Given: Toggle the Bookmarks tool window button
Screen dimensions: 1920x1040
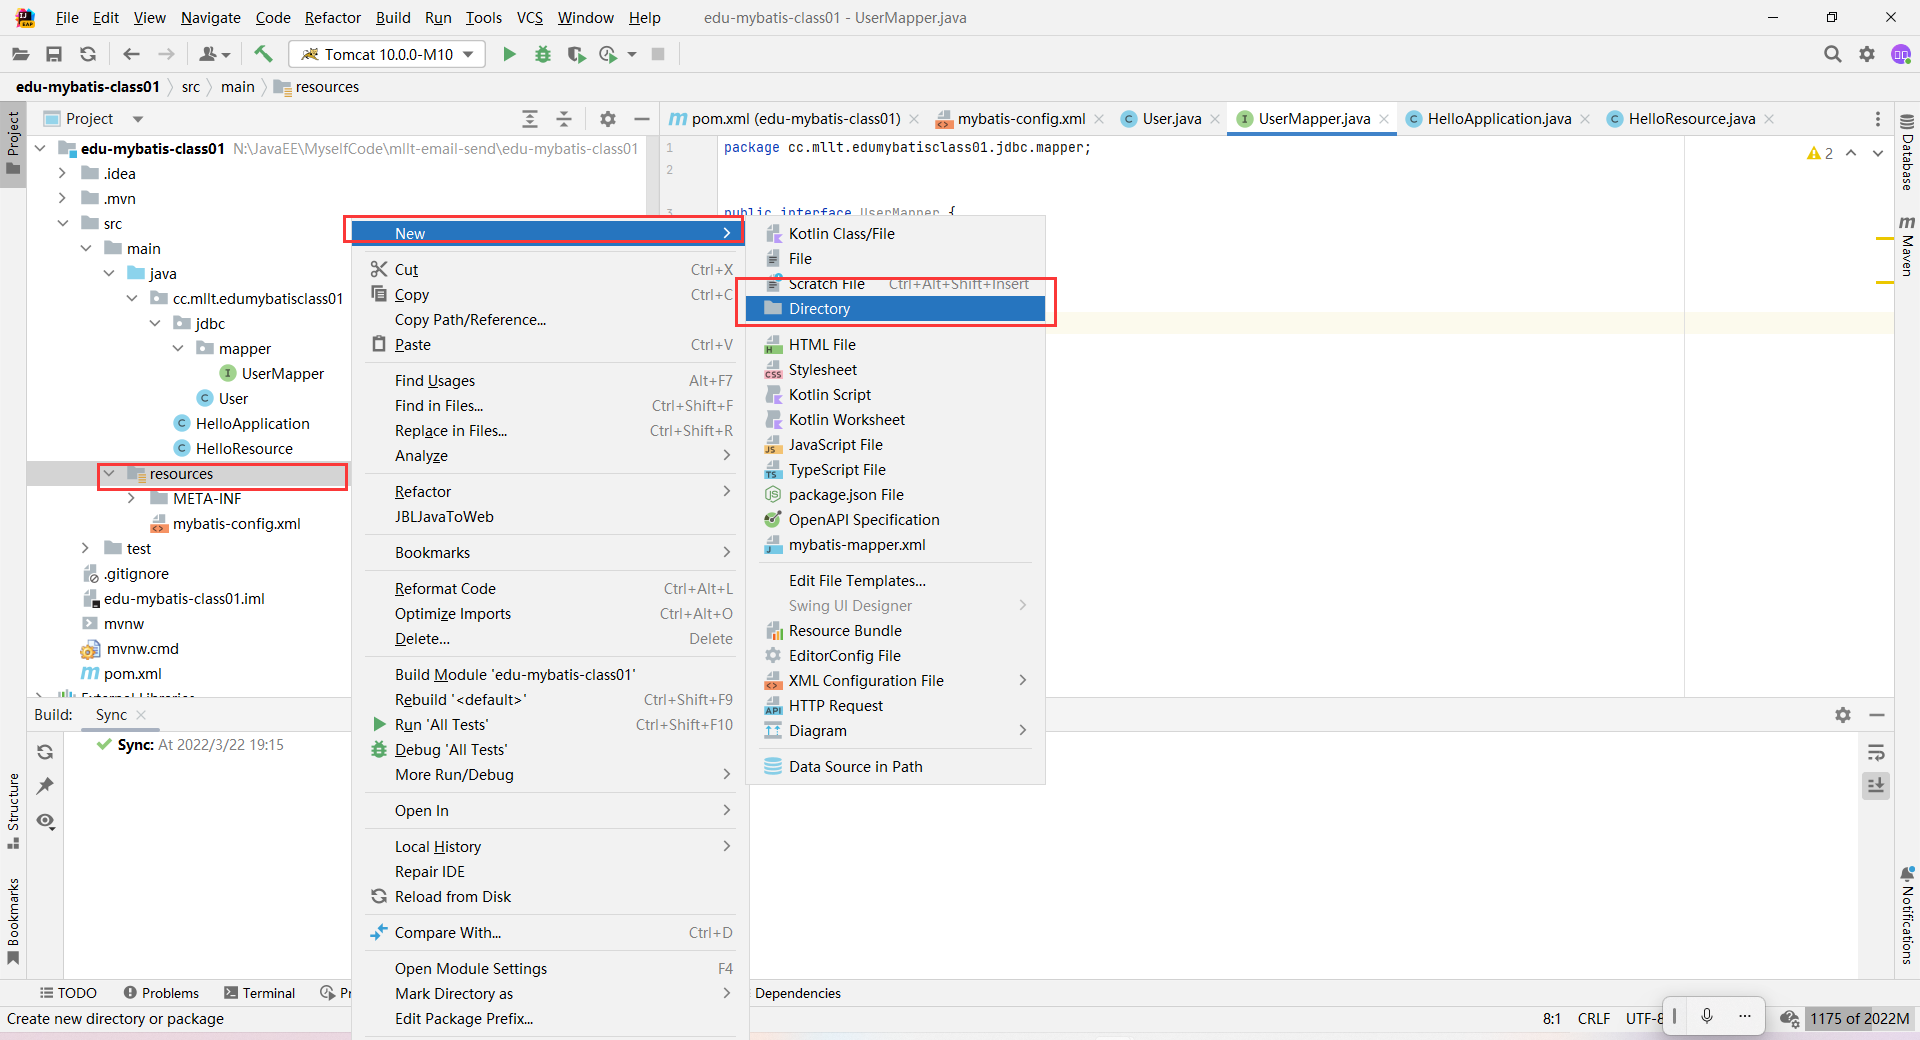Looking at the screenshot, I should pos(13,921).
